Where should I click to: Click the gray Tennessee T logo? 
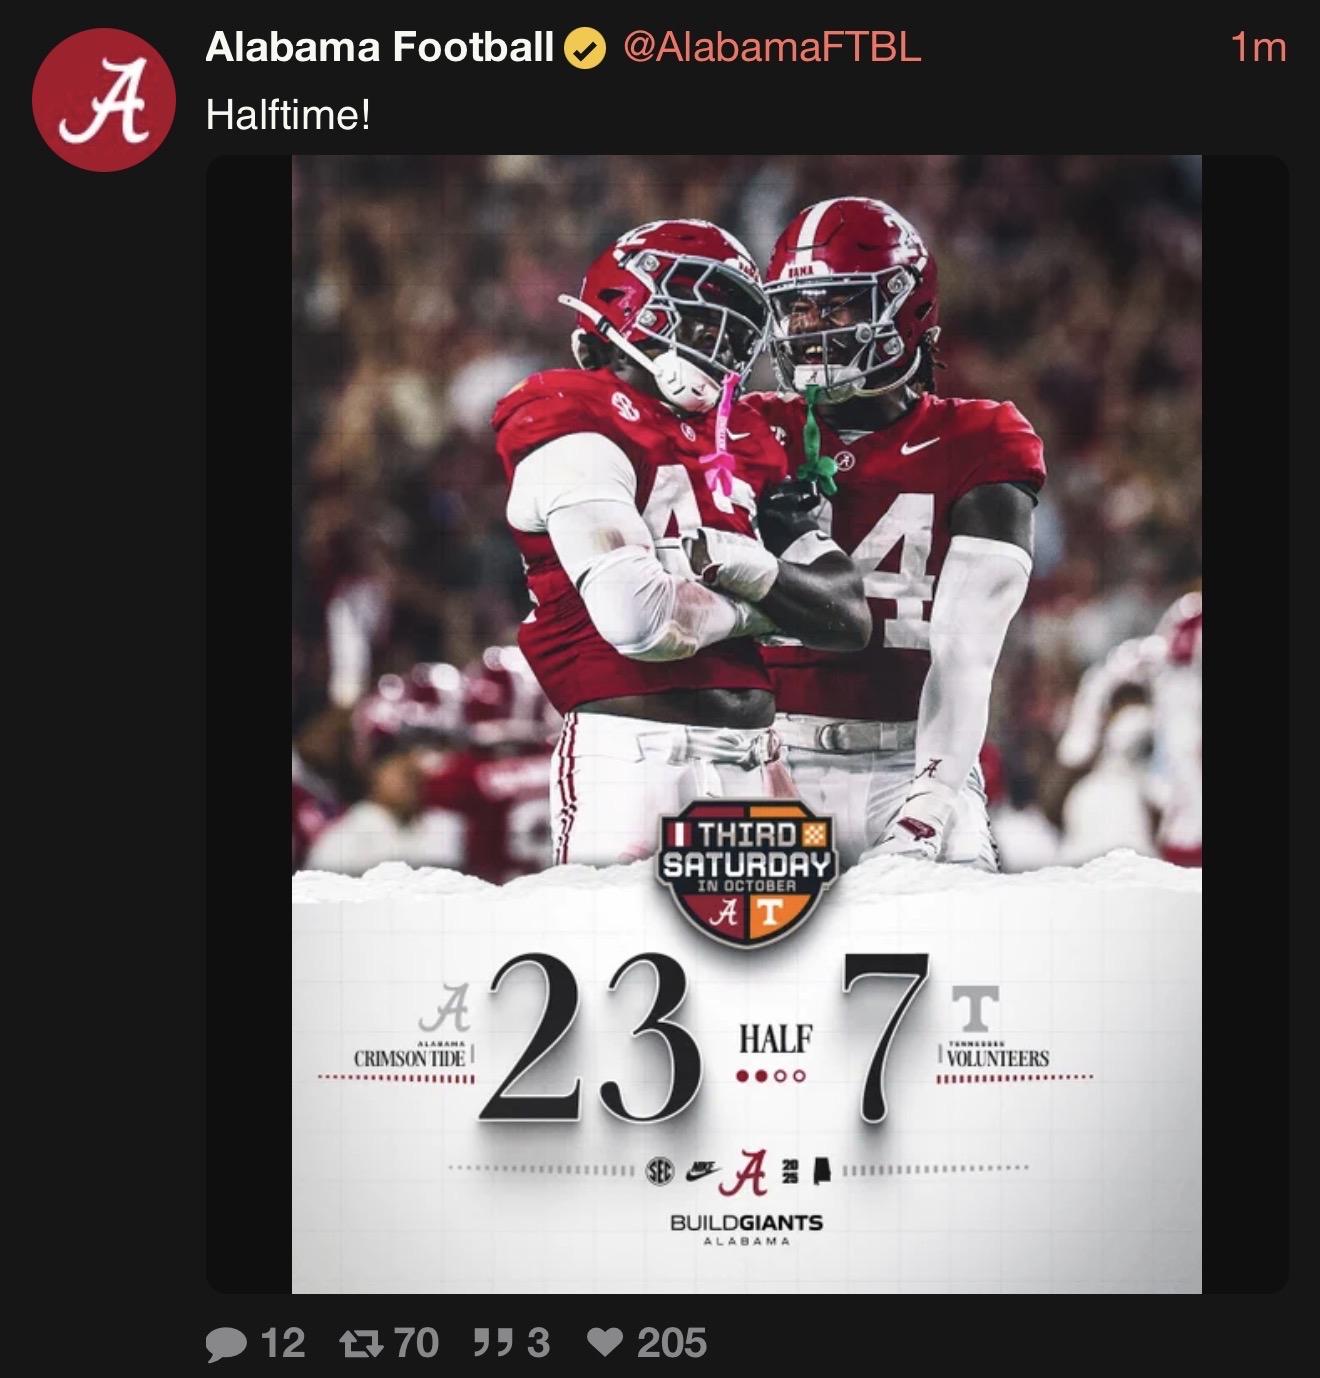pyautogui.click(x=975, y=1008)
